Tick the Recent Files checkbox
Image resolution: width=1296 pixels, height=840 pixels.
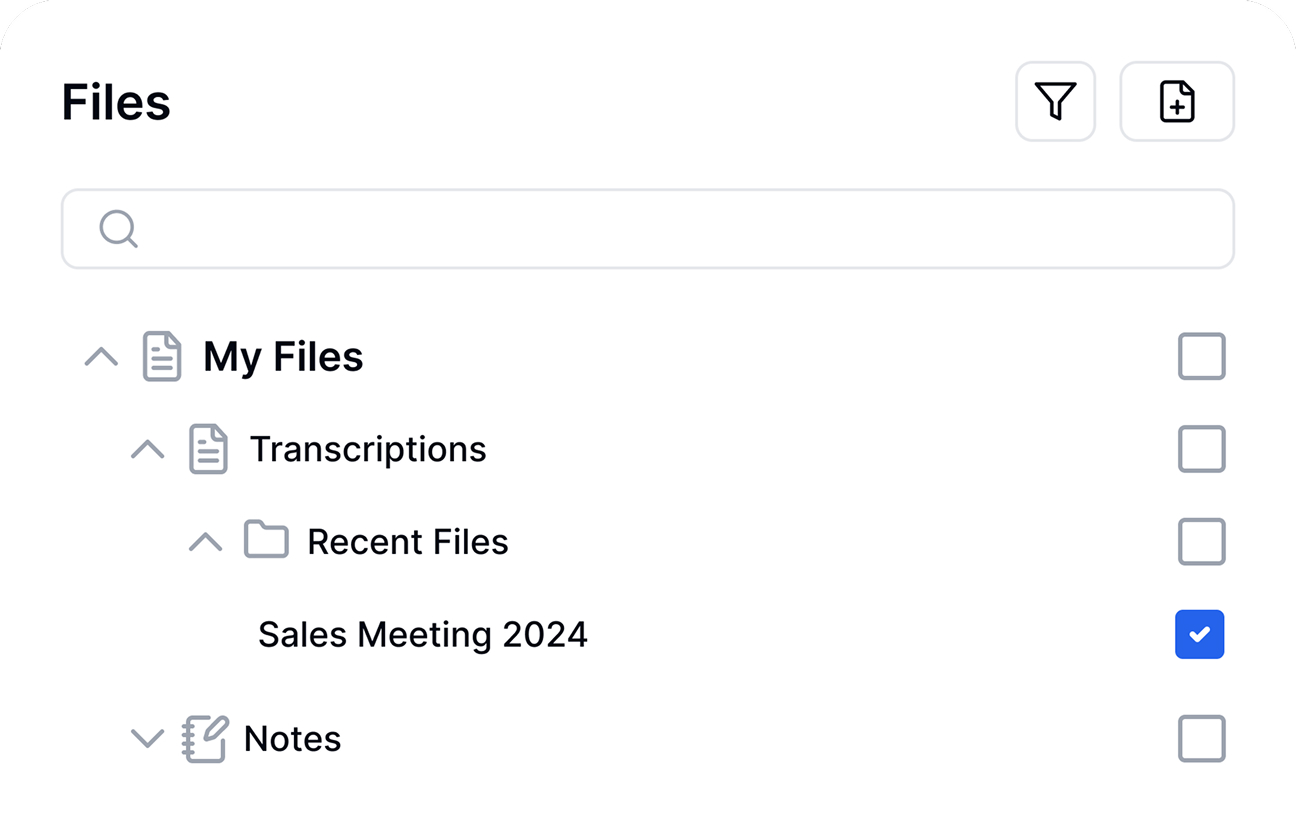click(x=1201, y=542)
